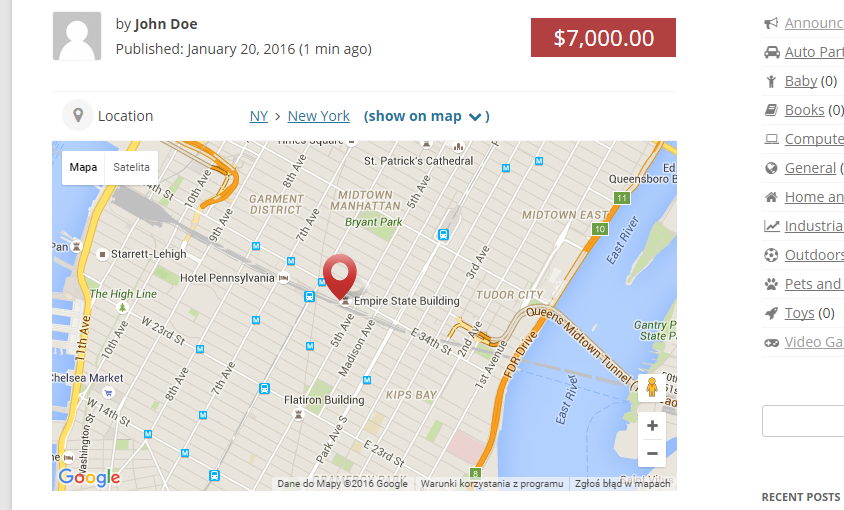
Task: Open the Toys category link
Action: tap(799, 313)
